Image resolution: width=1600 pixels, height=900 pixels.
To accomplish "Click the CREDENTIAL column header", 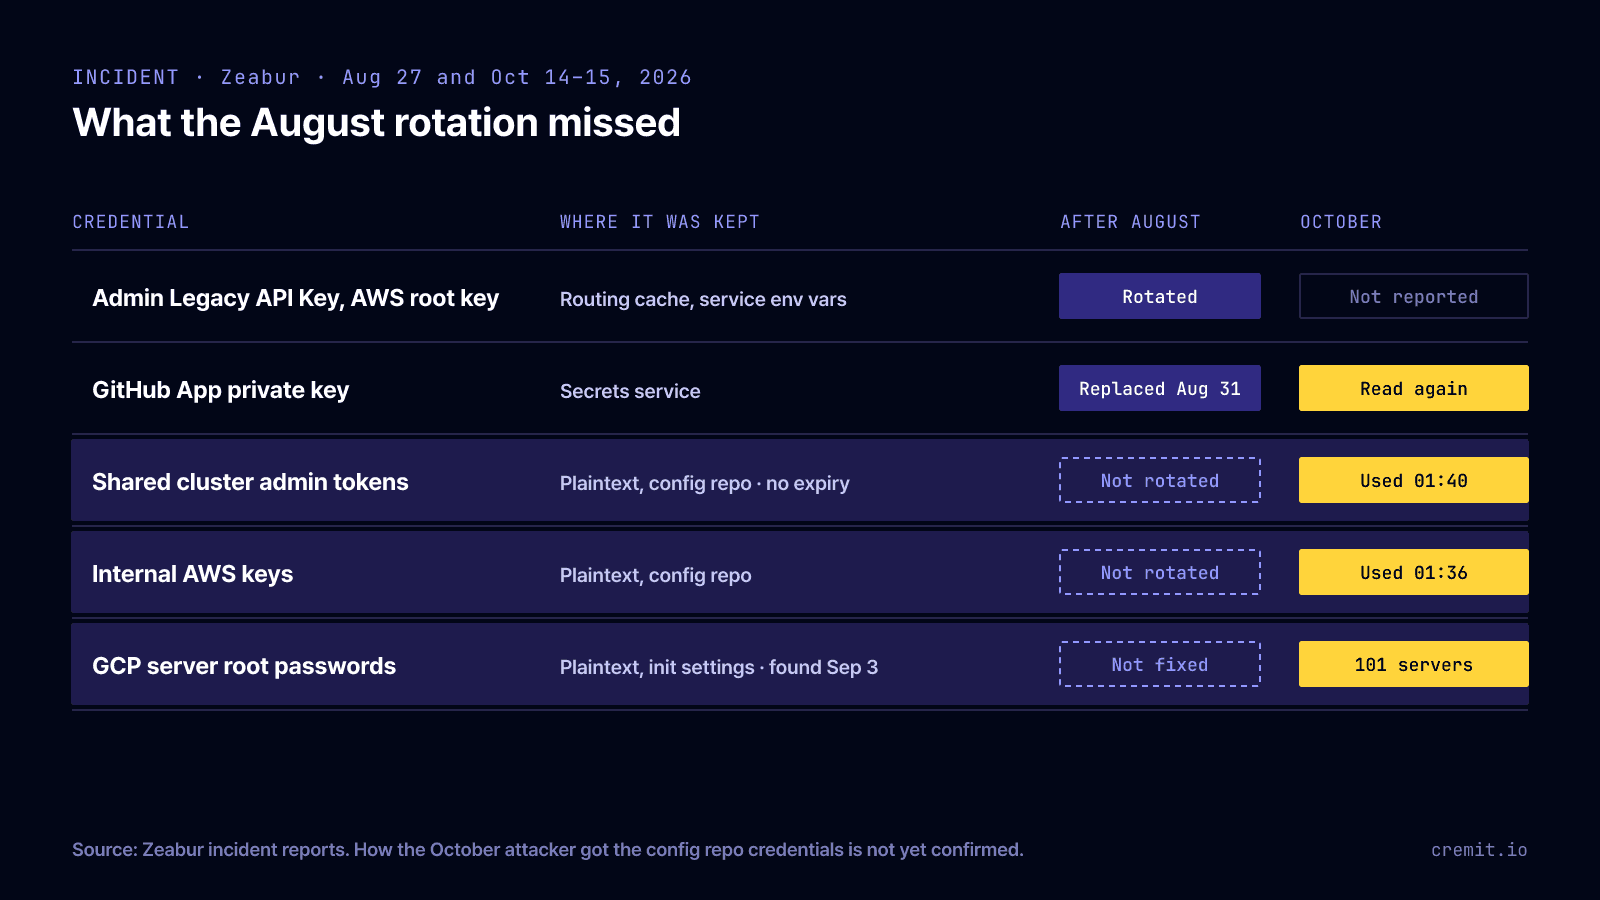I will point(131,222).
